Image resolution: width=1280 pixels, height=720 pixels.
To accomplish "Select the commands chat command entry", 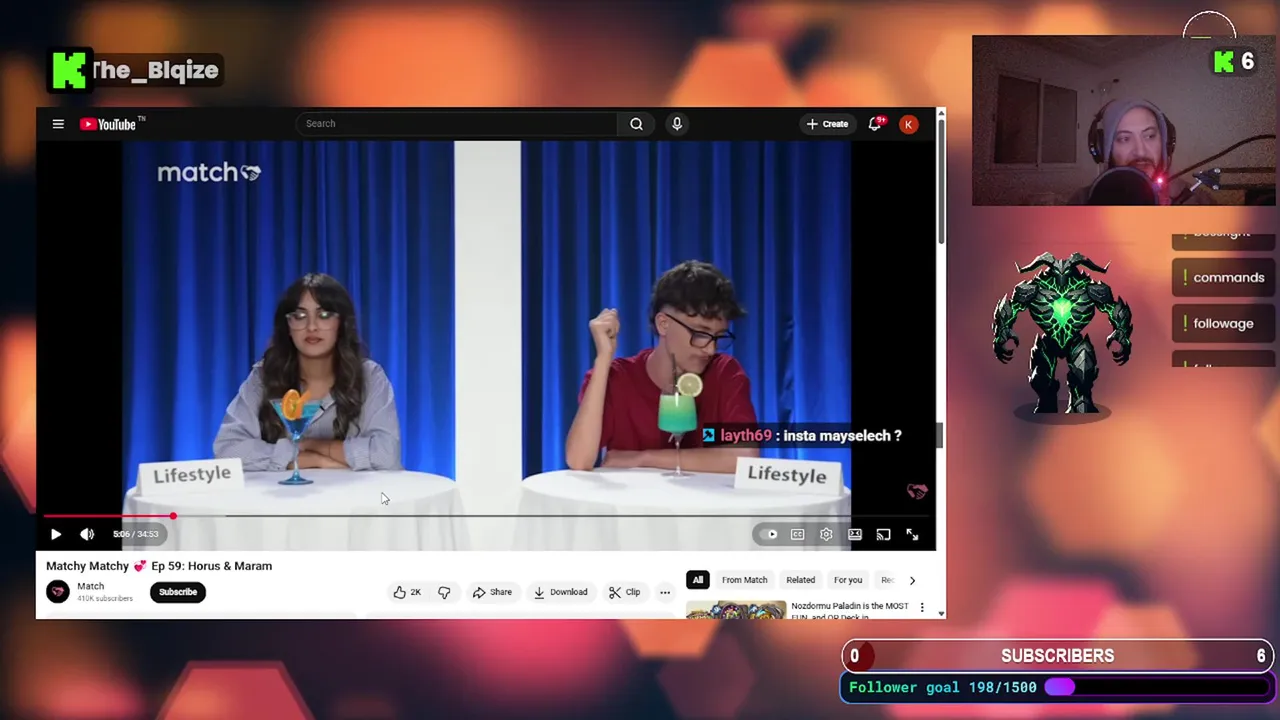I will tap(1221, 278).
